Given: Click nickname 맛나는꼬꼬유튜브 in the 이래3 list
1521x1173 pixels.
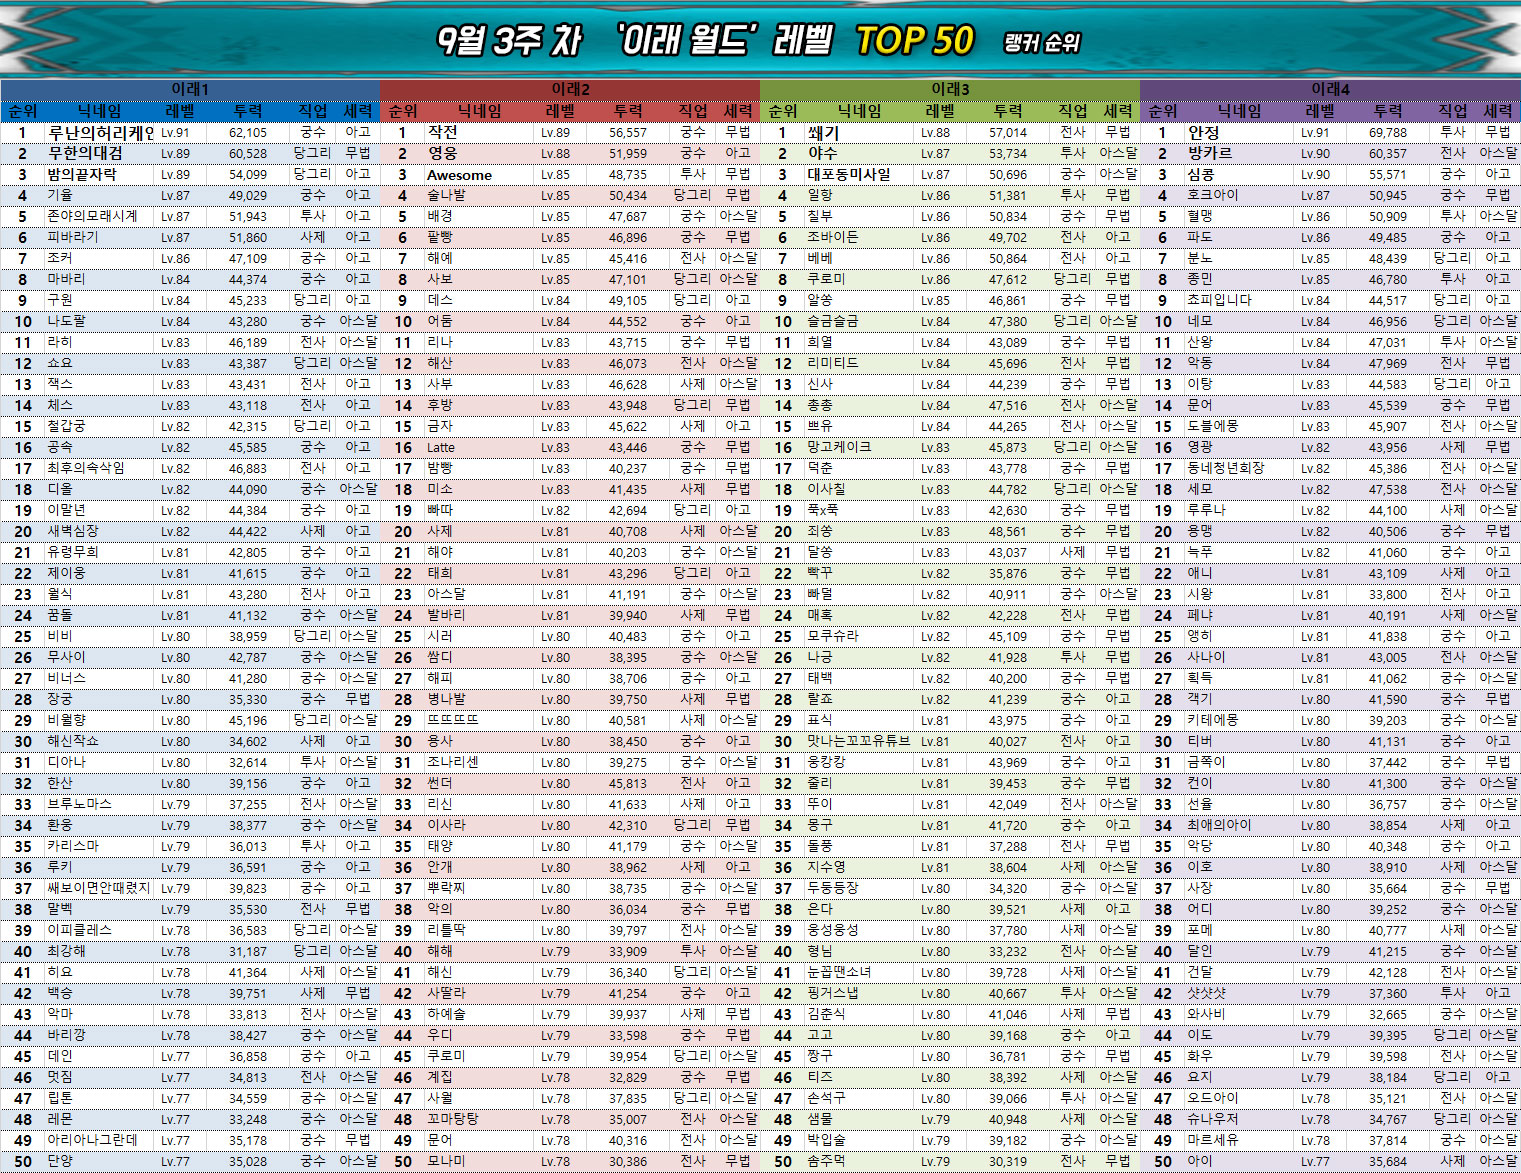Looking at the screenshot, I should (x=858, y=741).
